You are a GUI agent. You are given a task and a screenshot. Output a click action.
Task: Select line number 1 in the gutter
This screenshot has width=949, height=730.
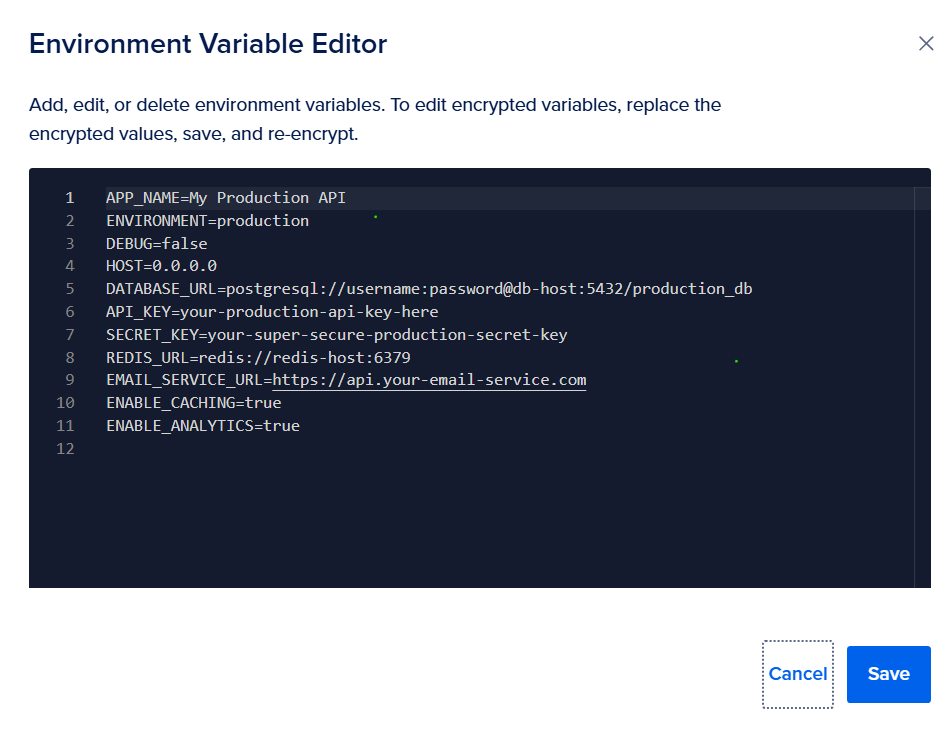click(x=69, y=198)
